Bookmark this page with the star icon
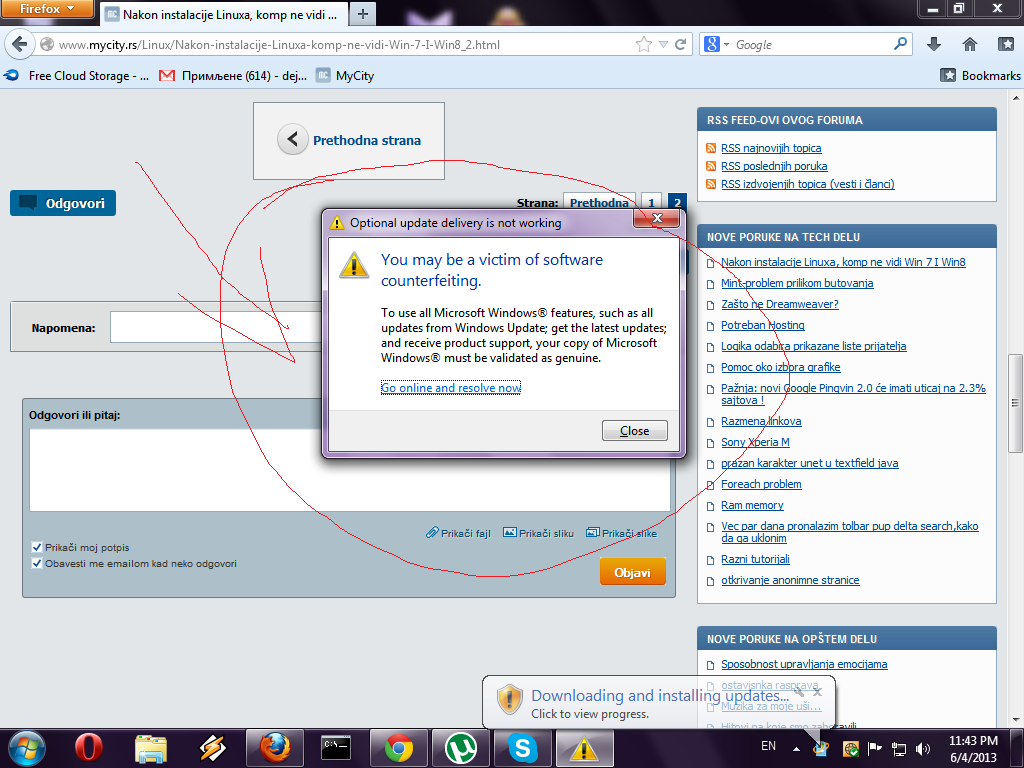This screenshot has width=1024, height=768. 643,44
